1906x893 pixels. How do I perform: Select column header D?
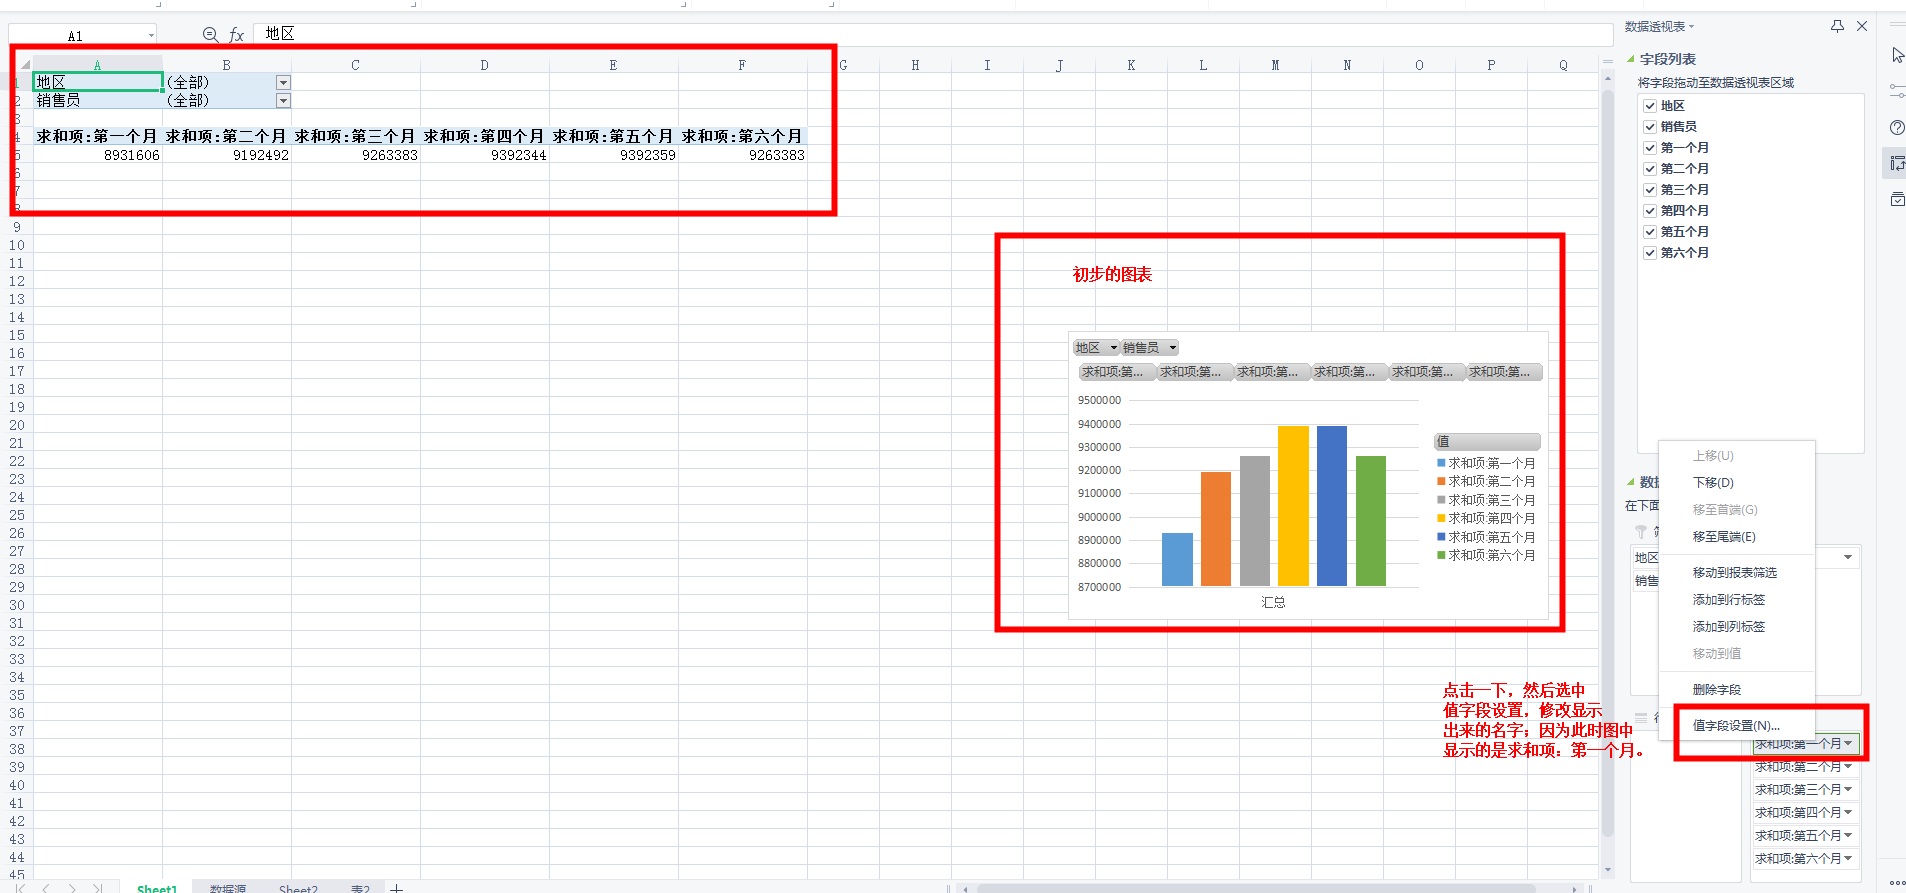pyautogui.click(x=485, y=65)
